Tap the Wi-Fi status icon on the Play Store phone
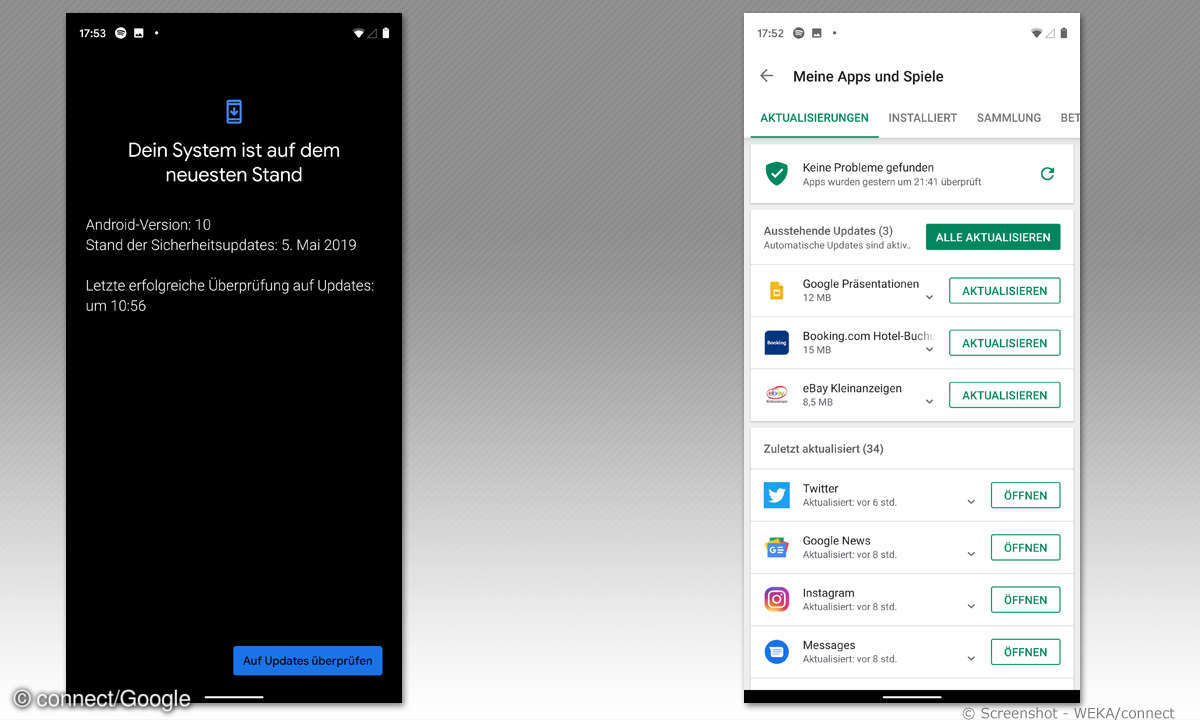Image resolution: width=1200 pixels, height=720 pixels. (1037, 33)
